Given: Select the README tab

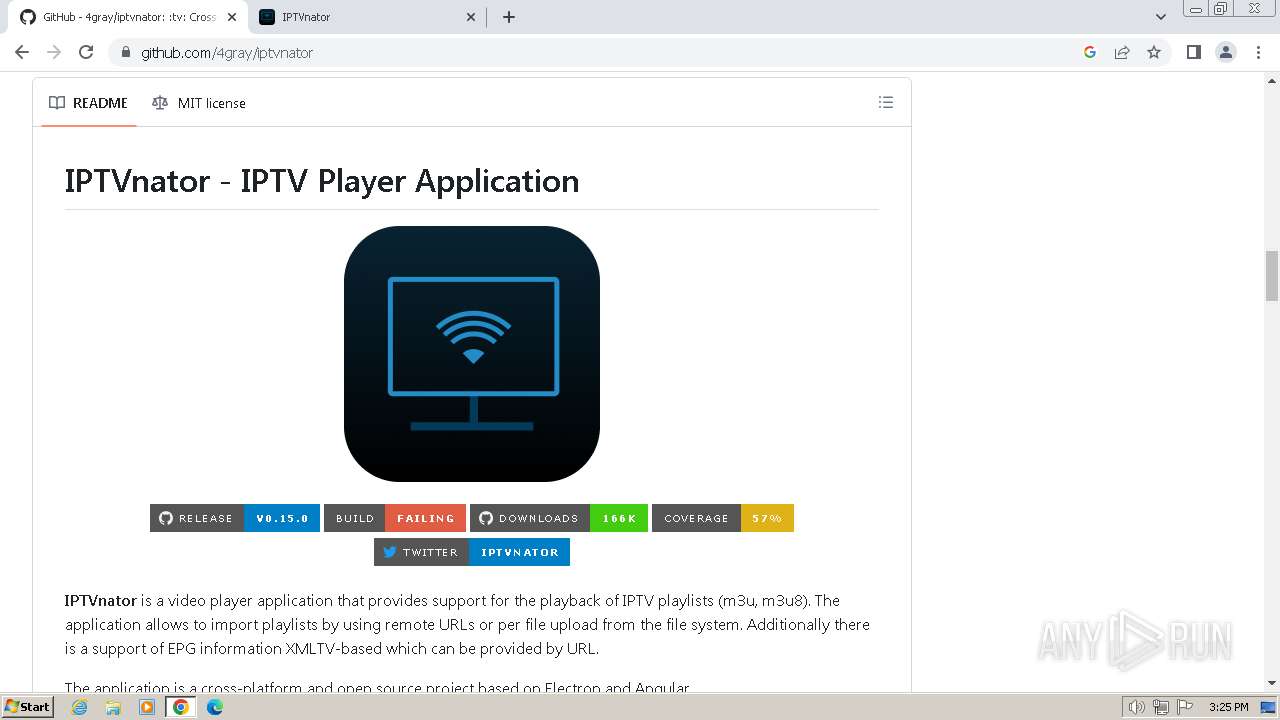Looking at the screenshot, I should tap(88, 103).
